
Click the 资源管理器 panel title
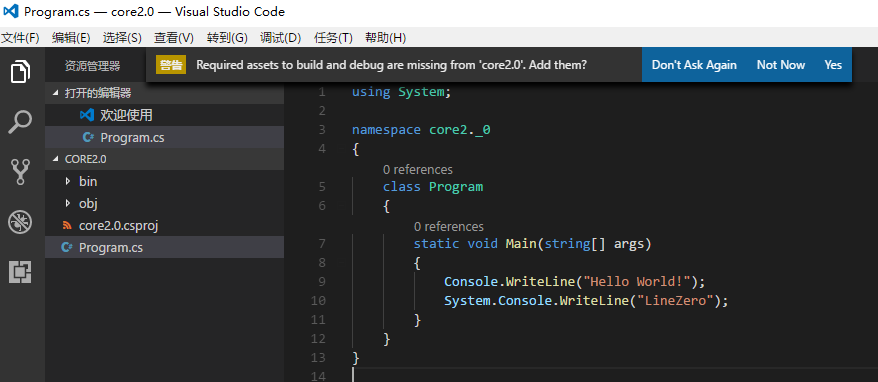click(x=92, y=66)
